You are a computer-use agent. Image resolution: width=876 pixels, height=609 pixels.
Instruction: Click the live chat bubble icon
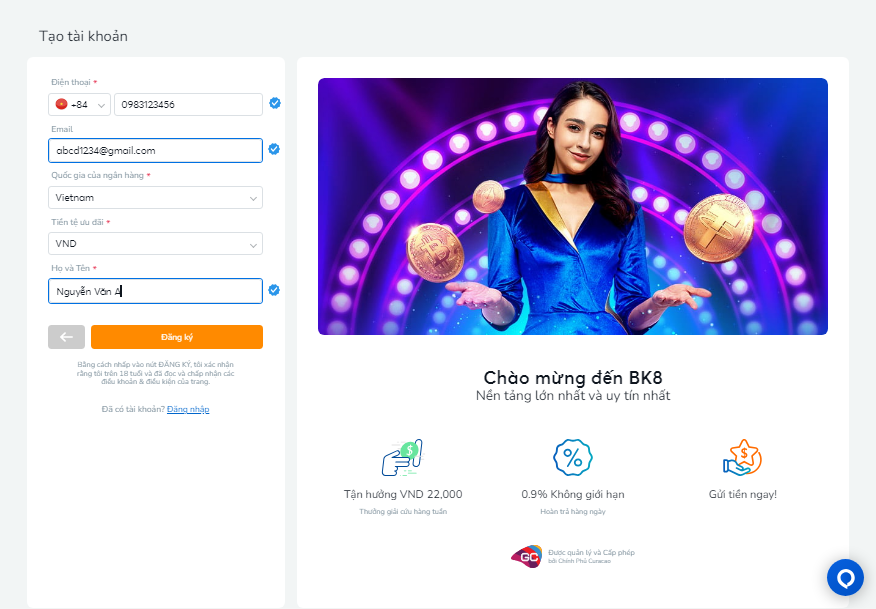click(x=845, y=577)
